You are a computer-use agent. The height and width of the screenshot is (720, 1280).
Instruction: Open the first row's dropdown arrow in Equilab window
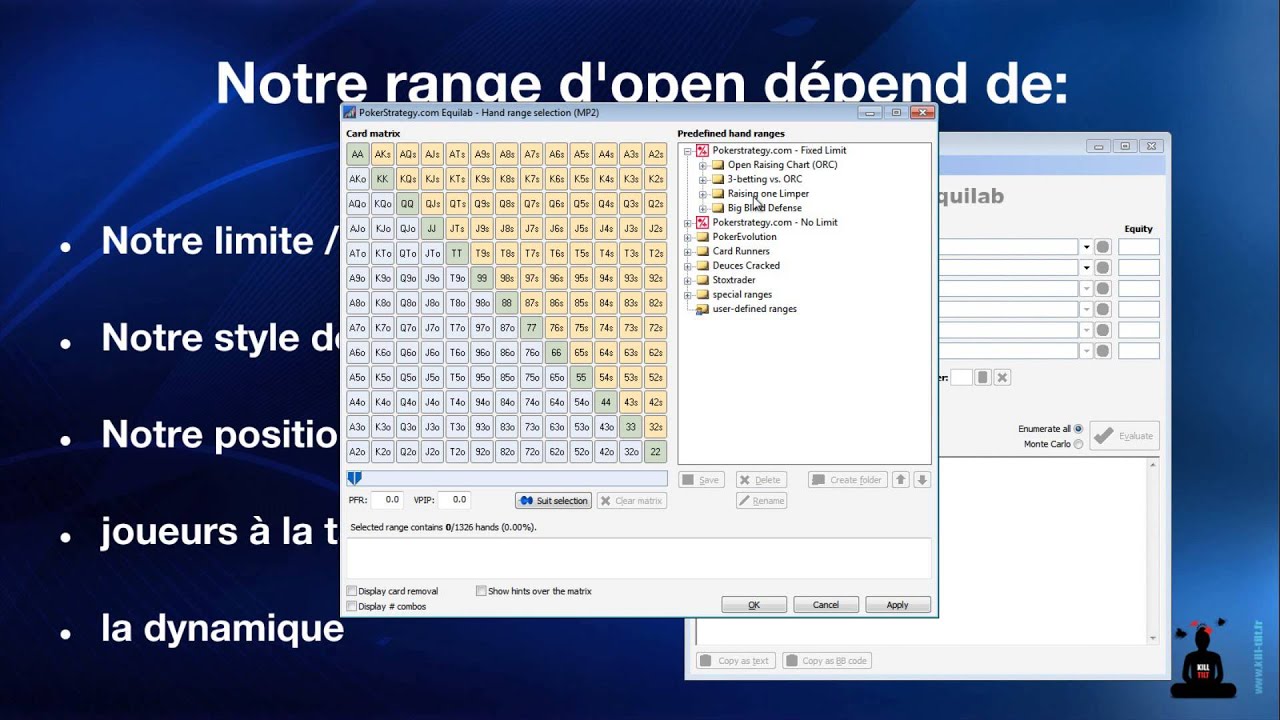(1086, 247)
